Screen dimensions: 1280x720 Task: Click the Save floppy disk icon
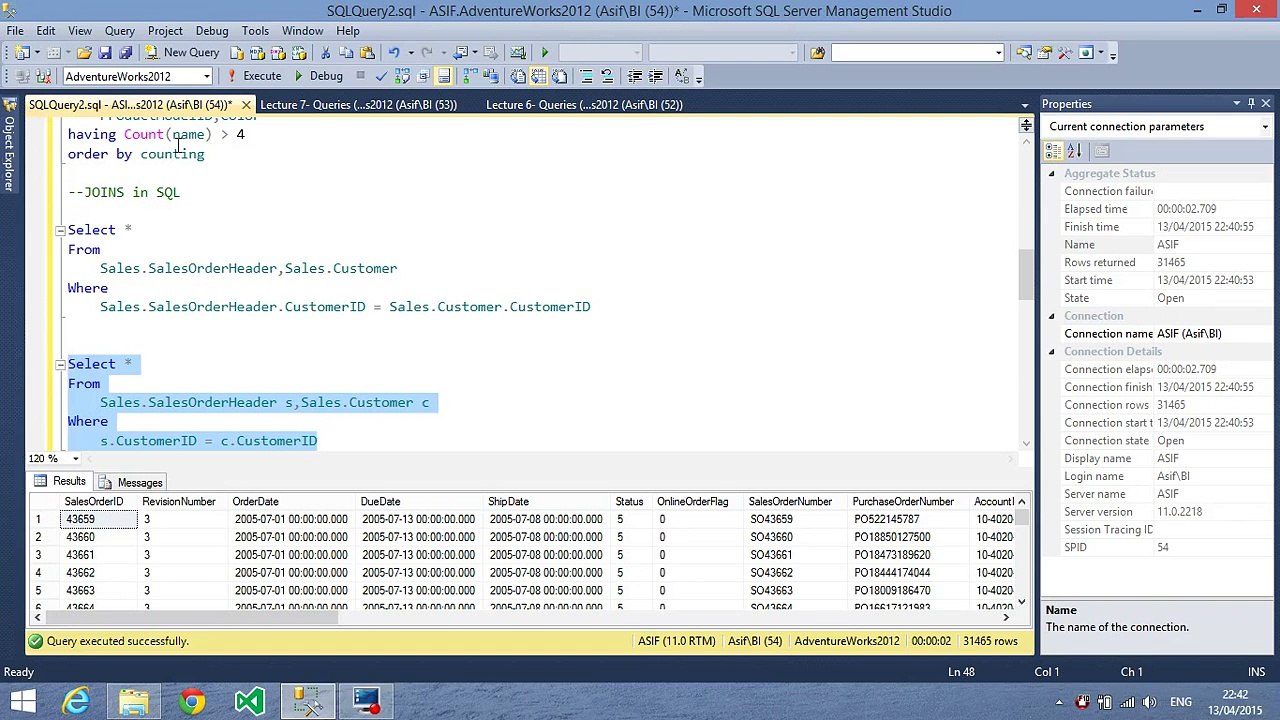coord(105,52)
